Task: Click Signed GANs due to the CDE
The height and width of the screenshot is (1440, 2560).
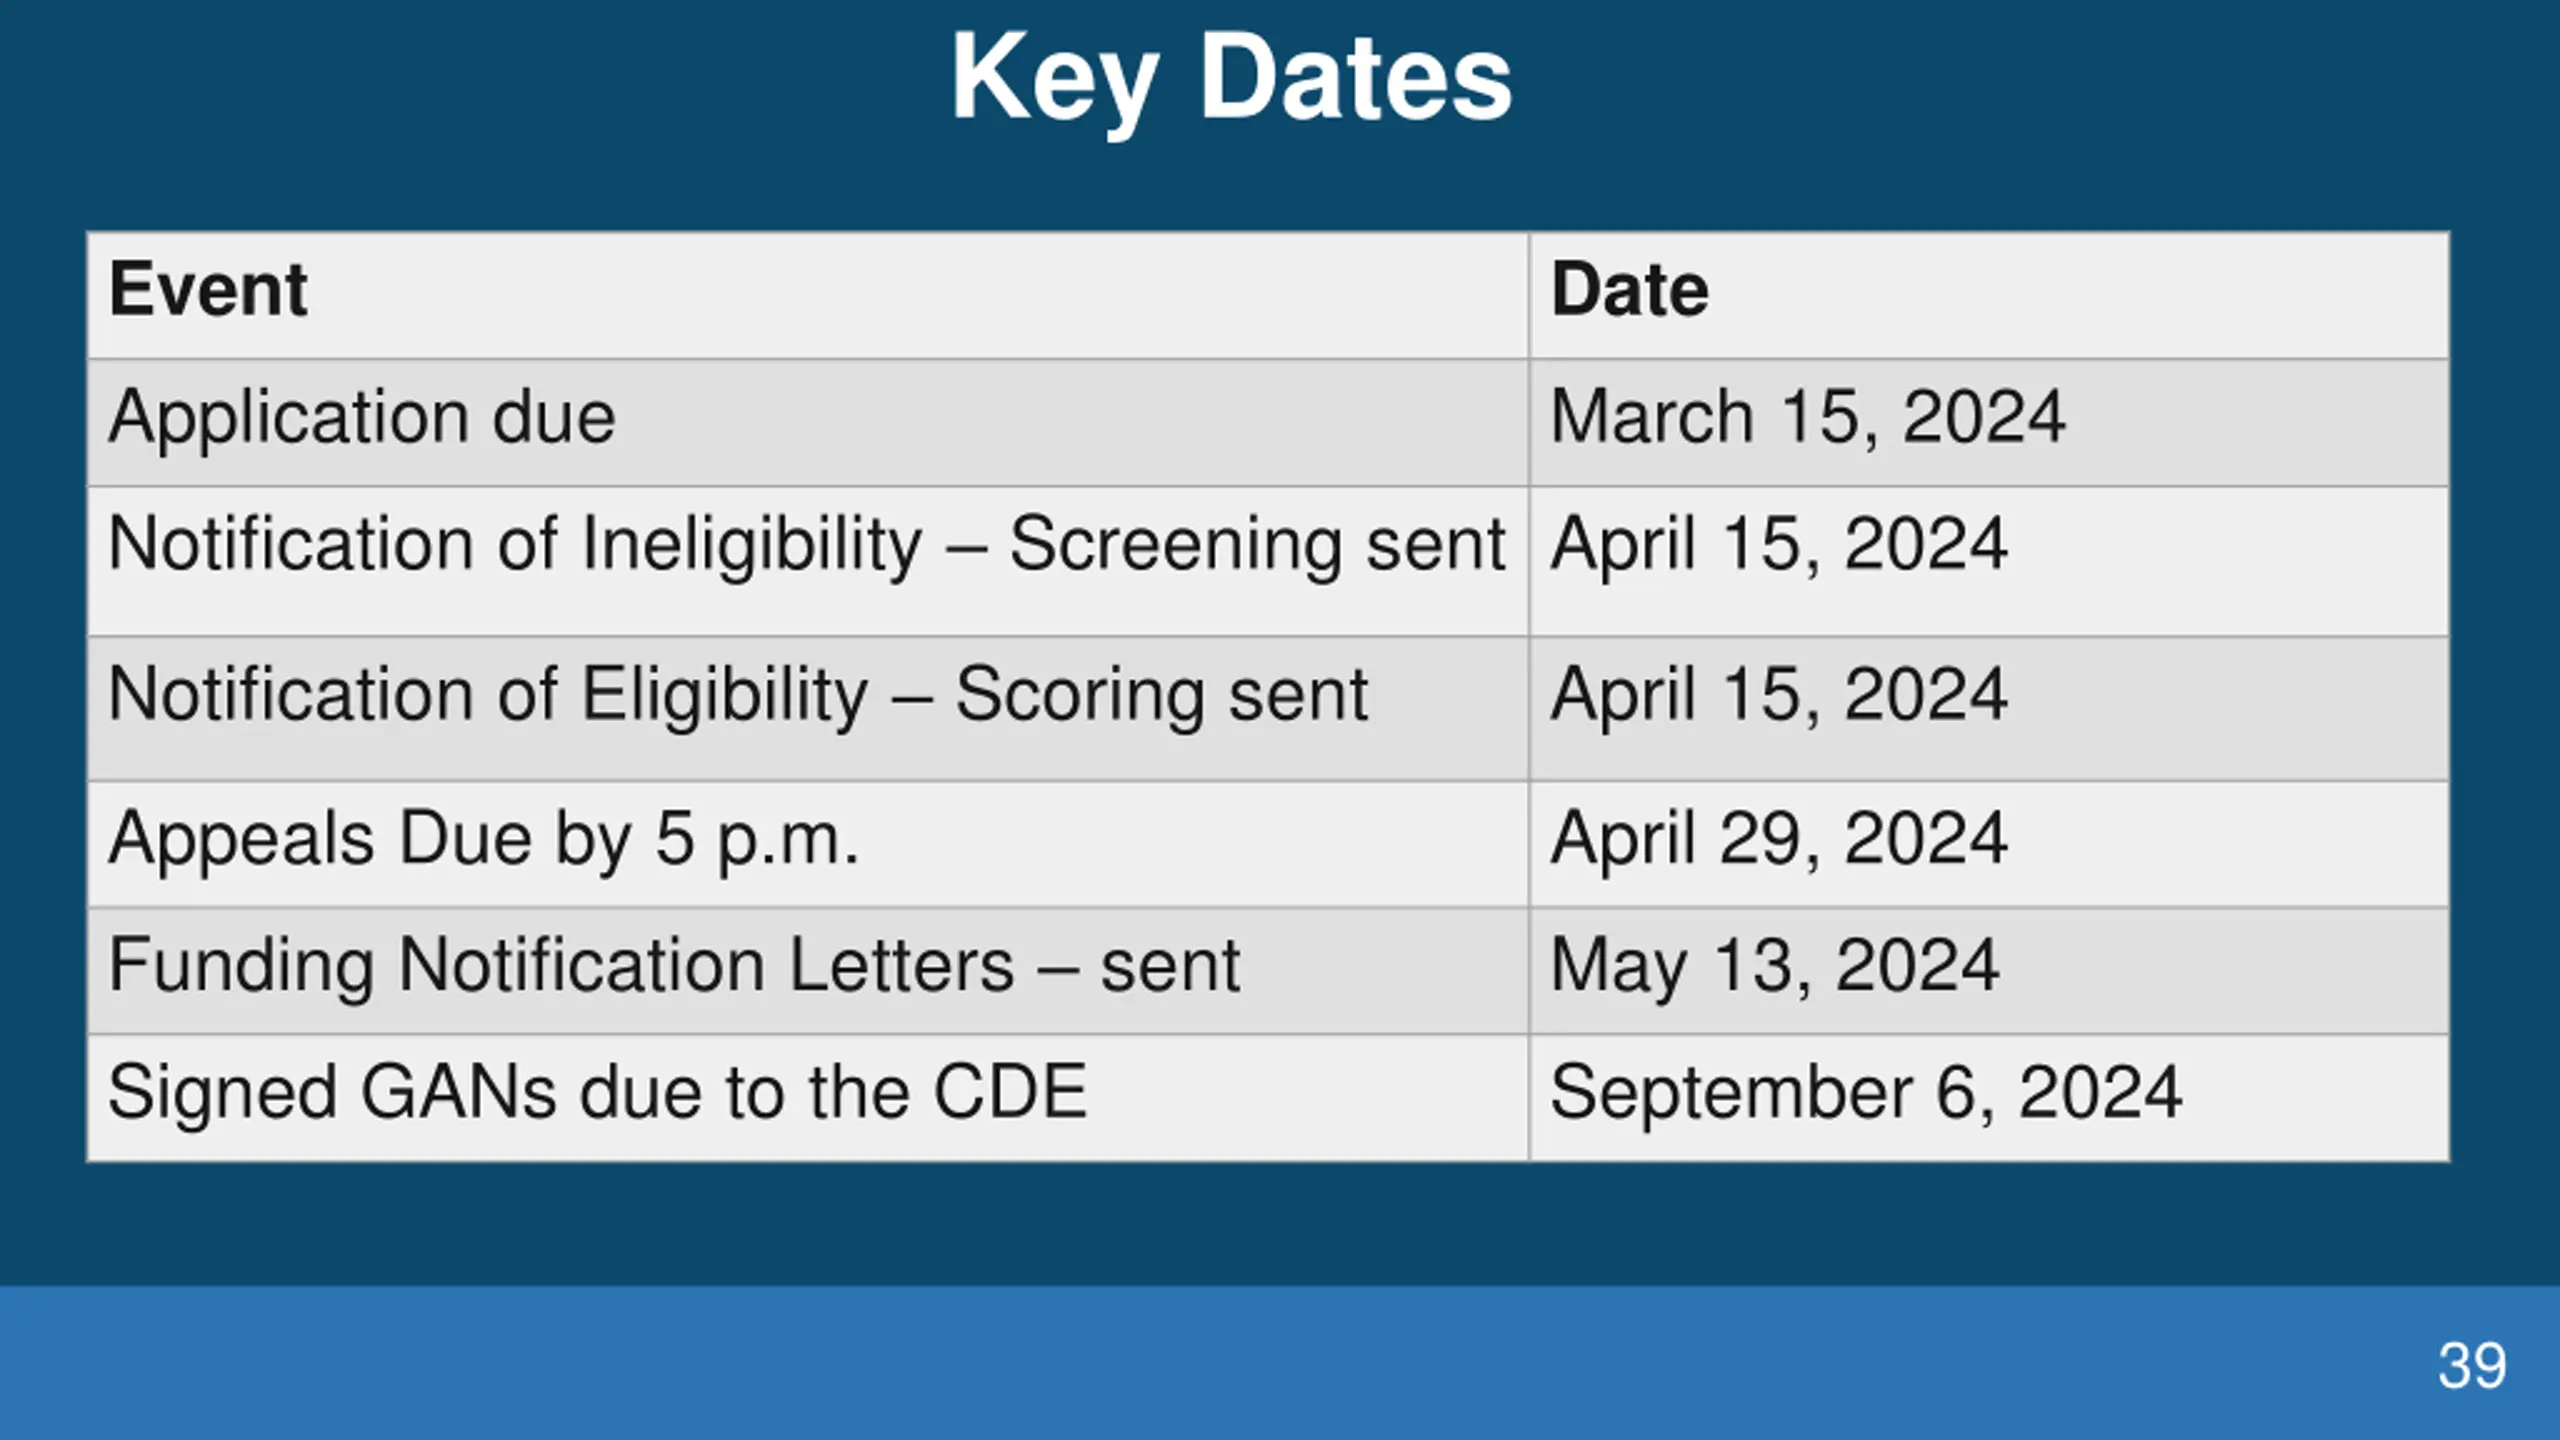Action: pos(808,1098)
